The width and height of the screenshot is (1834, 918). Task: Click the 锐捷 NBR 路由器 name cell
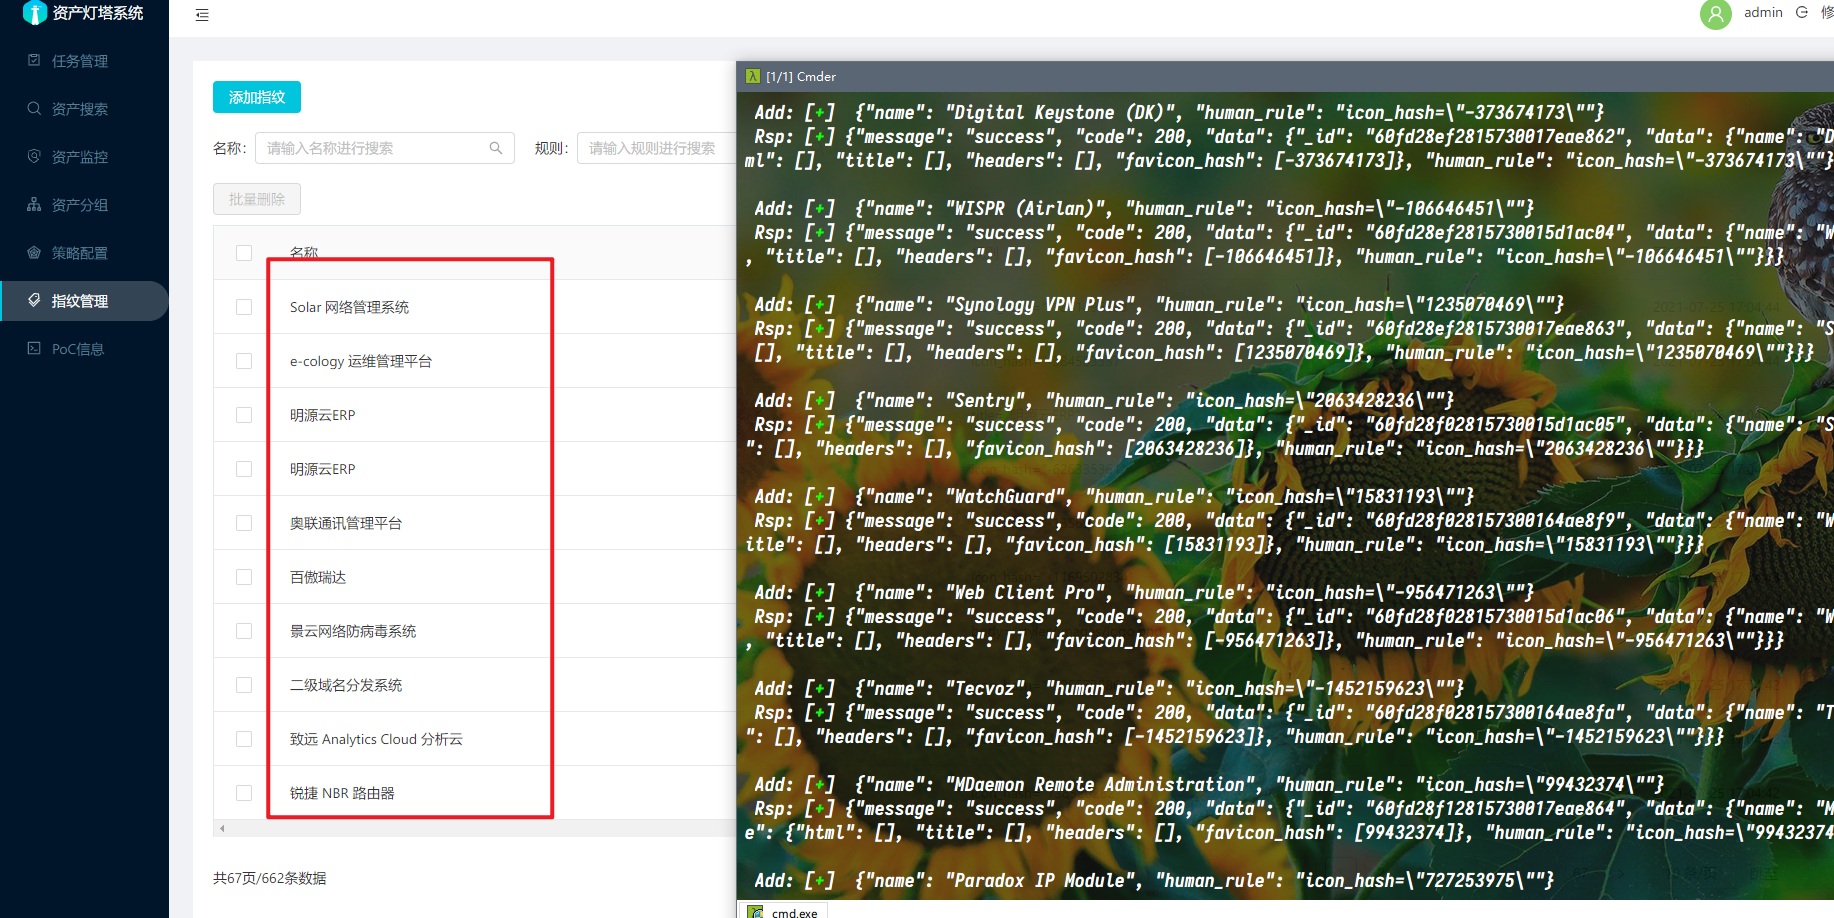click(342, 793)
